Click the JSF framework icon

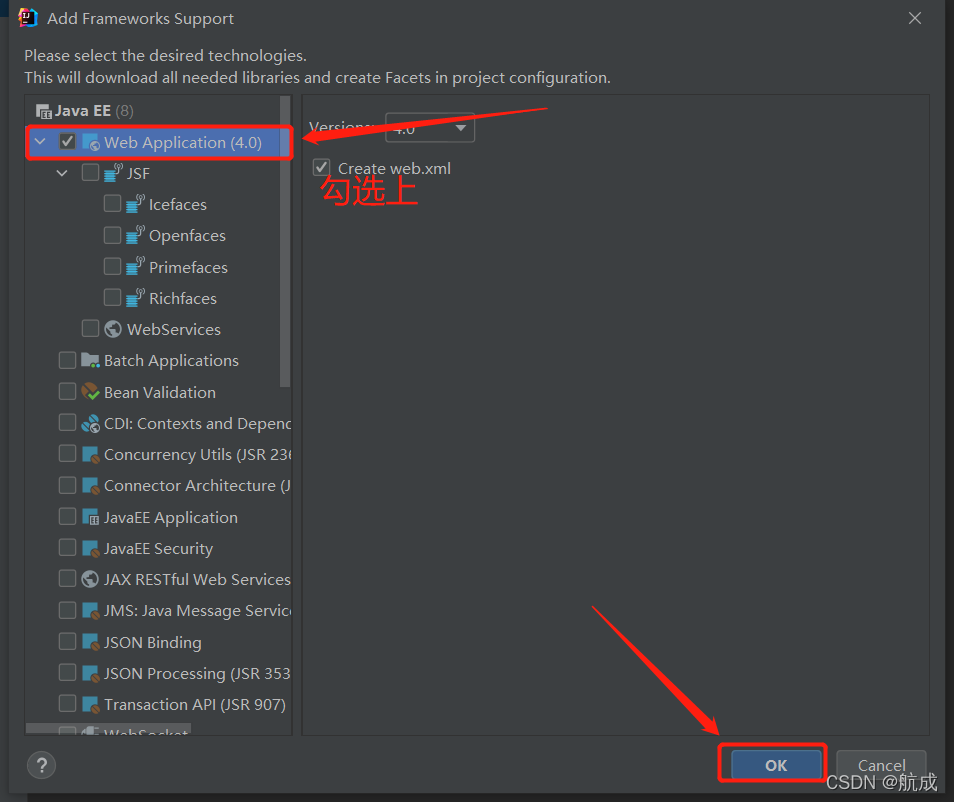coord(113,173)
